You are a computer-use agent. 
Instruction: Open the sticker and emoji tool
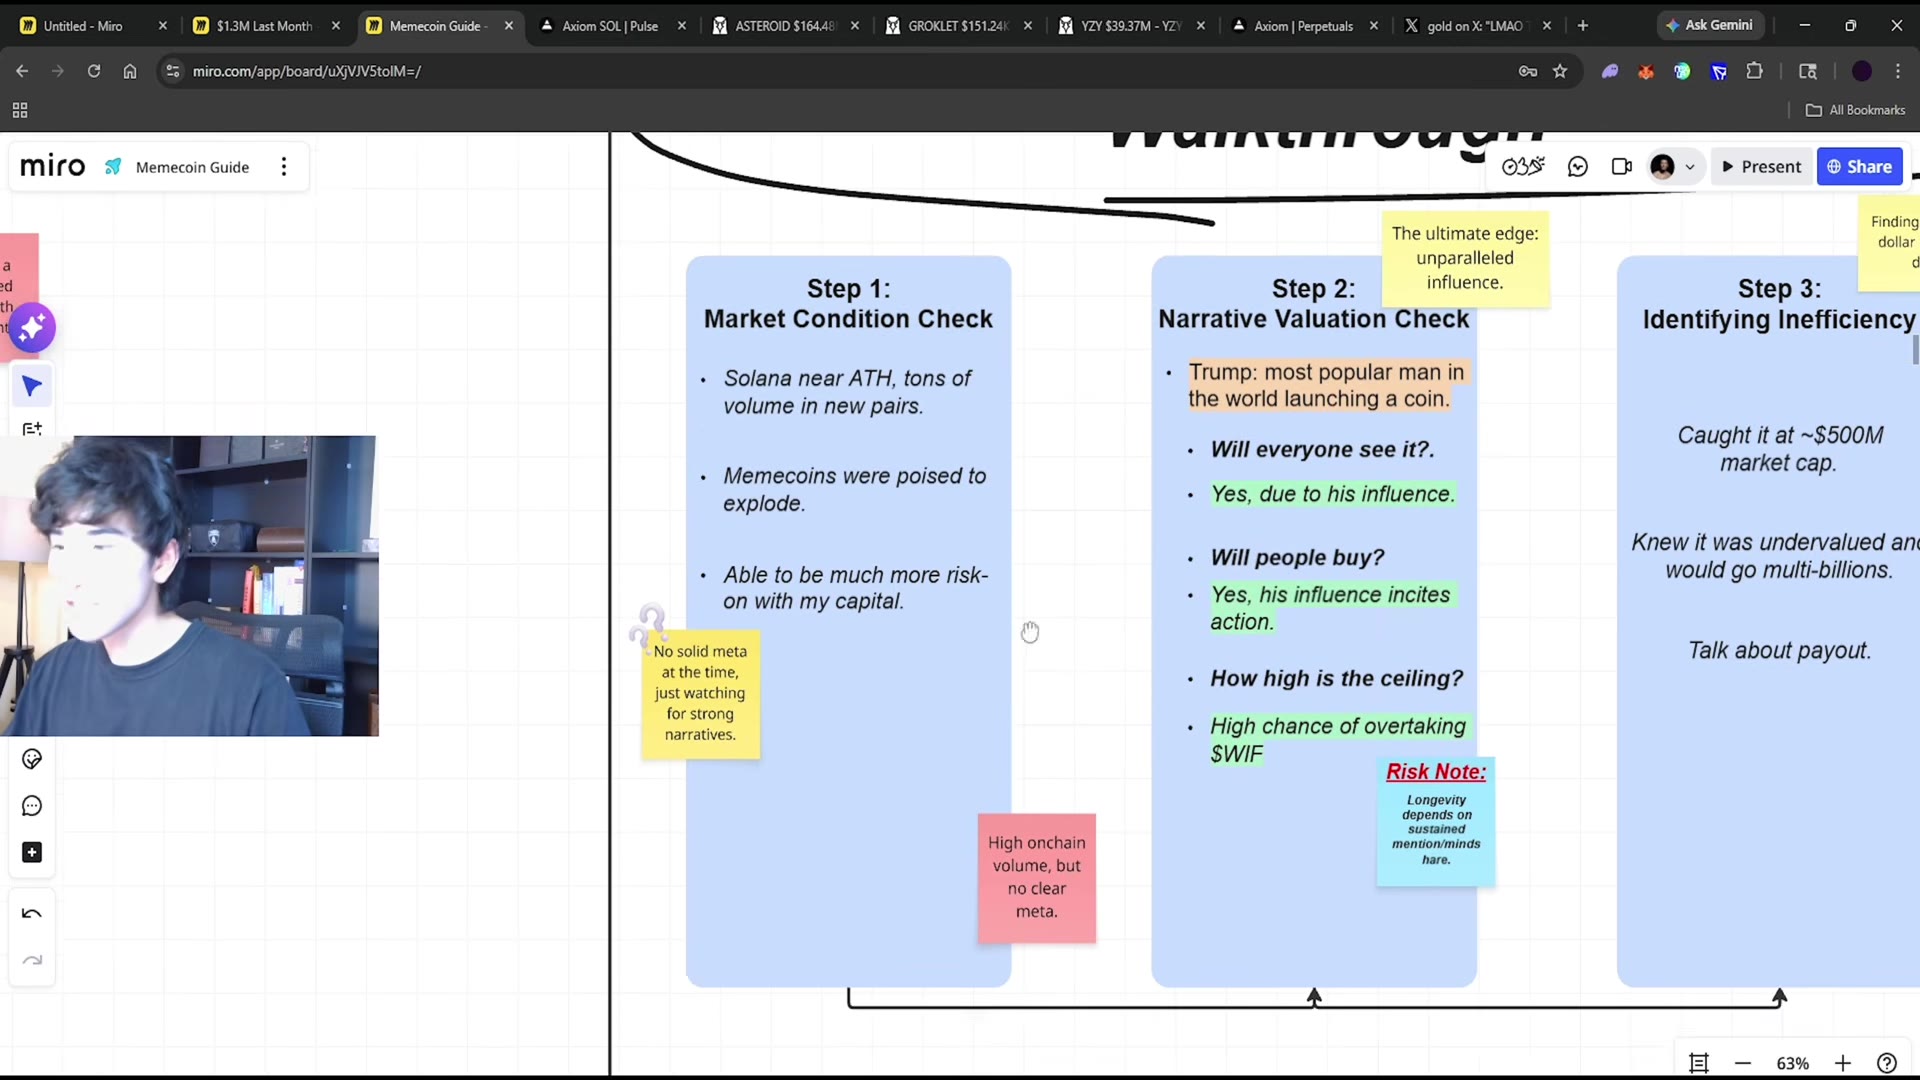pos(32,759)
